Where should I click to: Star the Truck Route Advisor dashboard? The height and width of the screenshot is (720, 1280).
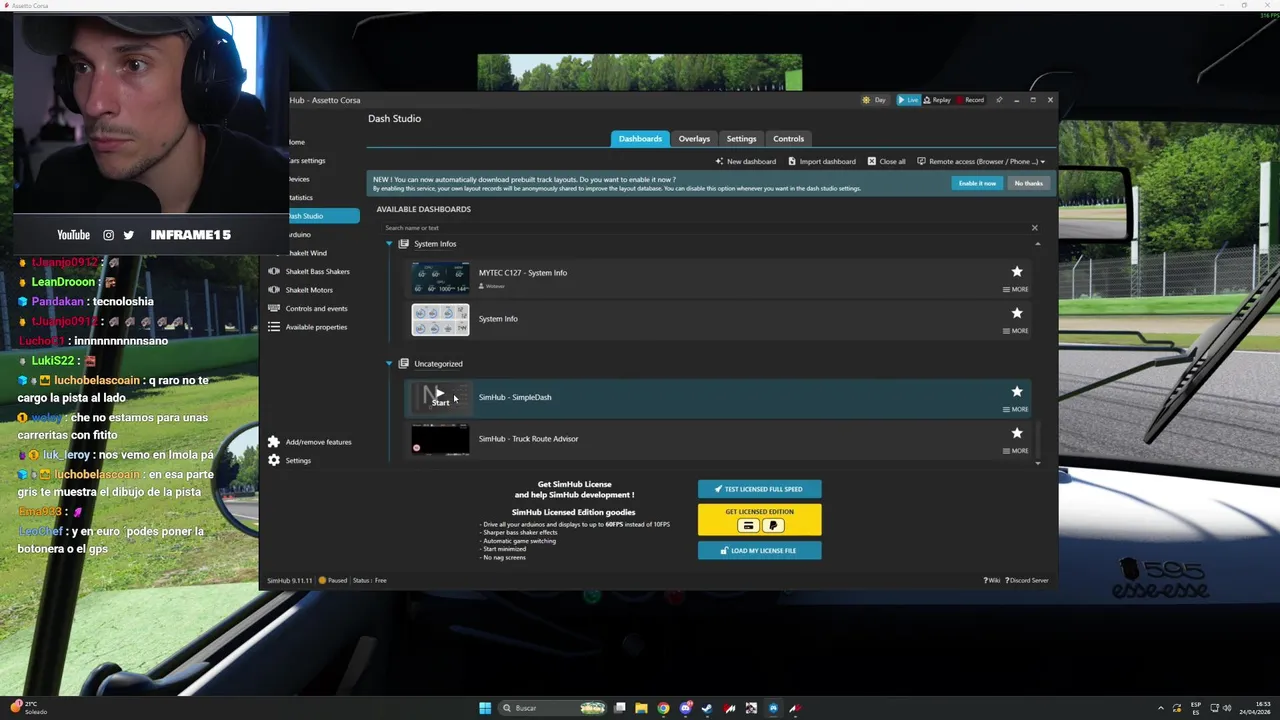(1017, 433)
